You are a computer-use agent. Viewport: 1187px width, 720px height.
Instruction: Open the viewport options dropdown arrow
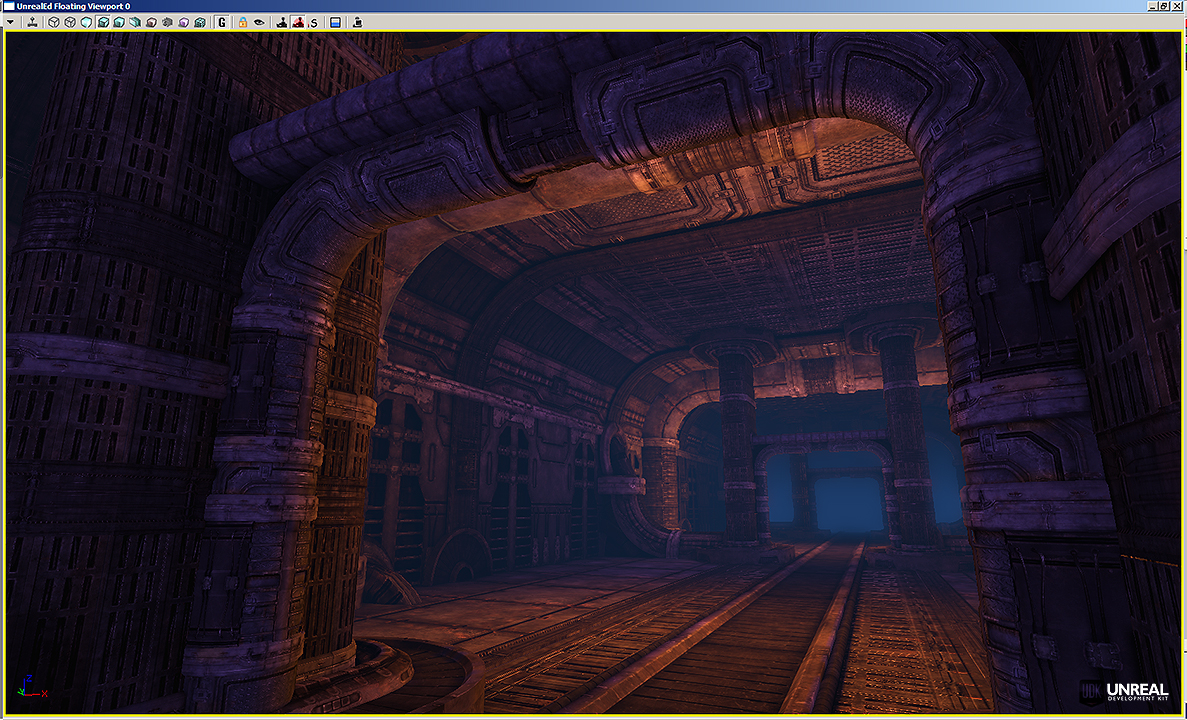11,22
